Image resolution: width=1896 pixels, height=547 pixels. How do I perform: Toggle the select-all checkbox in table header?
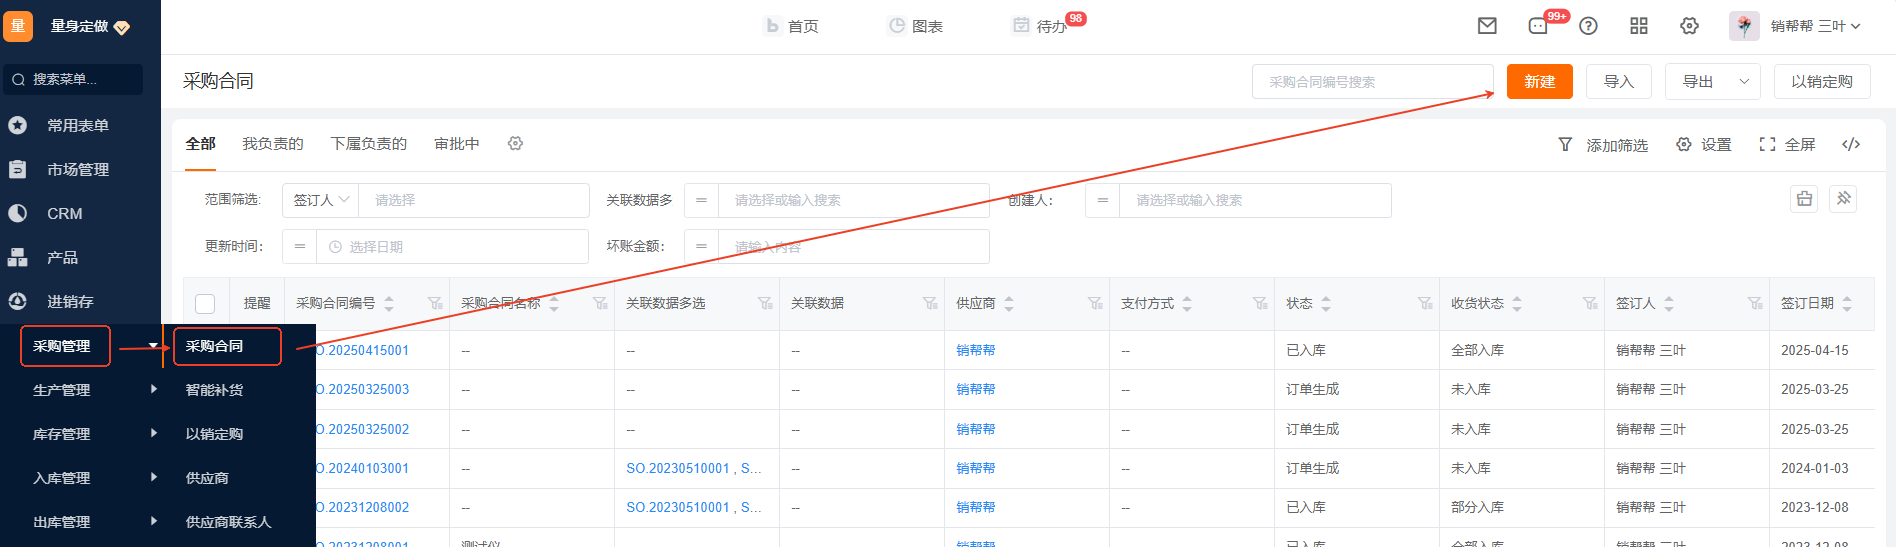pyautogui.click(x=205, y=304)
